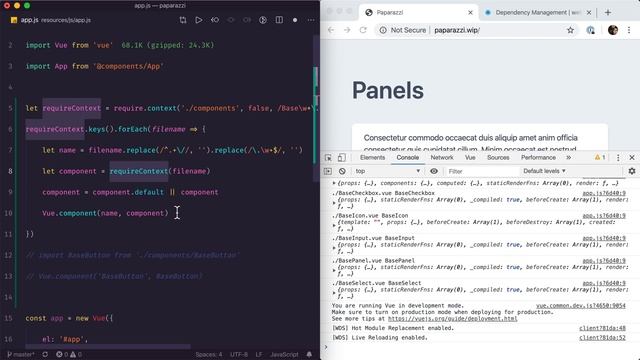Expand the object logged for BaseIcon
The height and width of the screenshot is (360, 640).
point(334,225)
